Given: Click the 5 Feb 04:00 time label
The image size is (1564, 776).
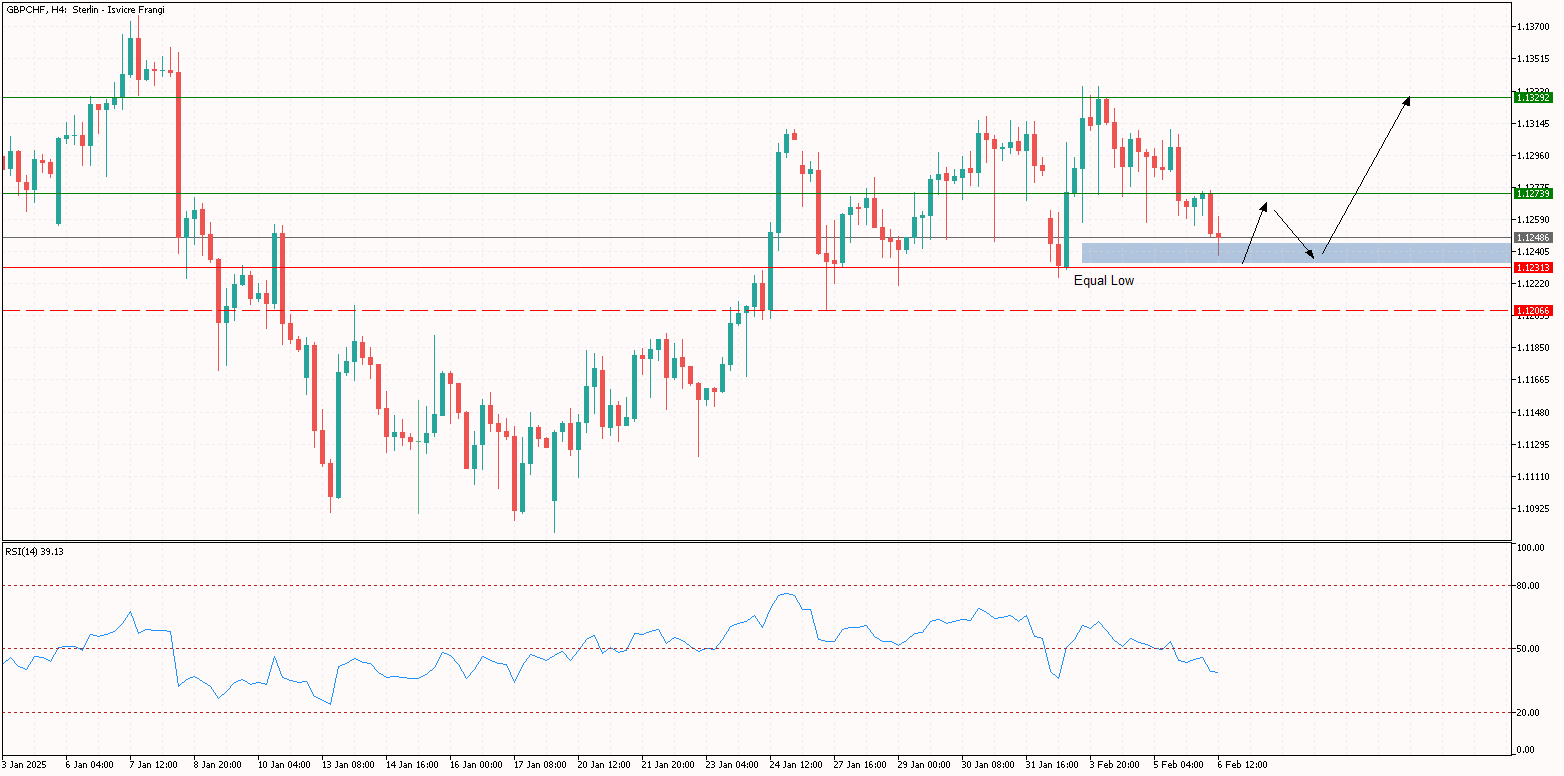Looking at the screenshot, I should coord(1179,765).
